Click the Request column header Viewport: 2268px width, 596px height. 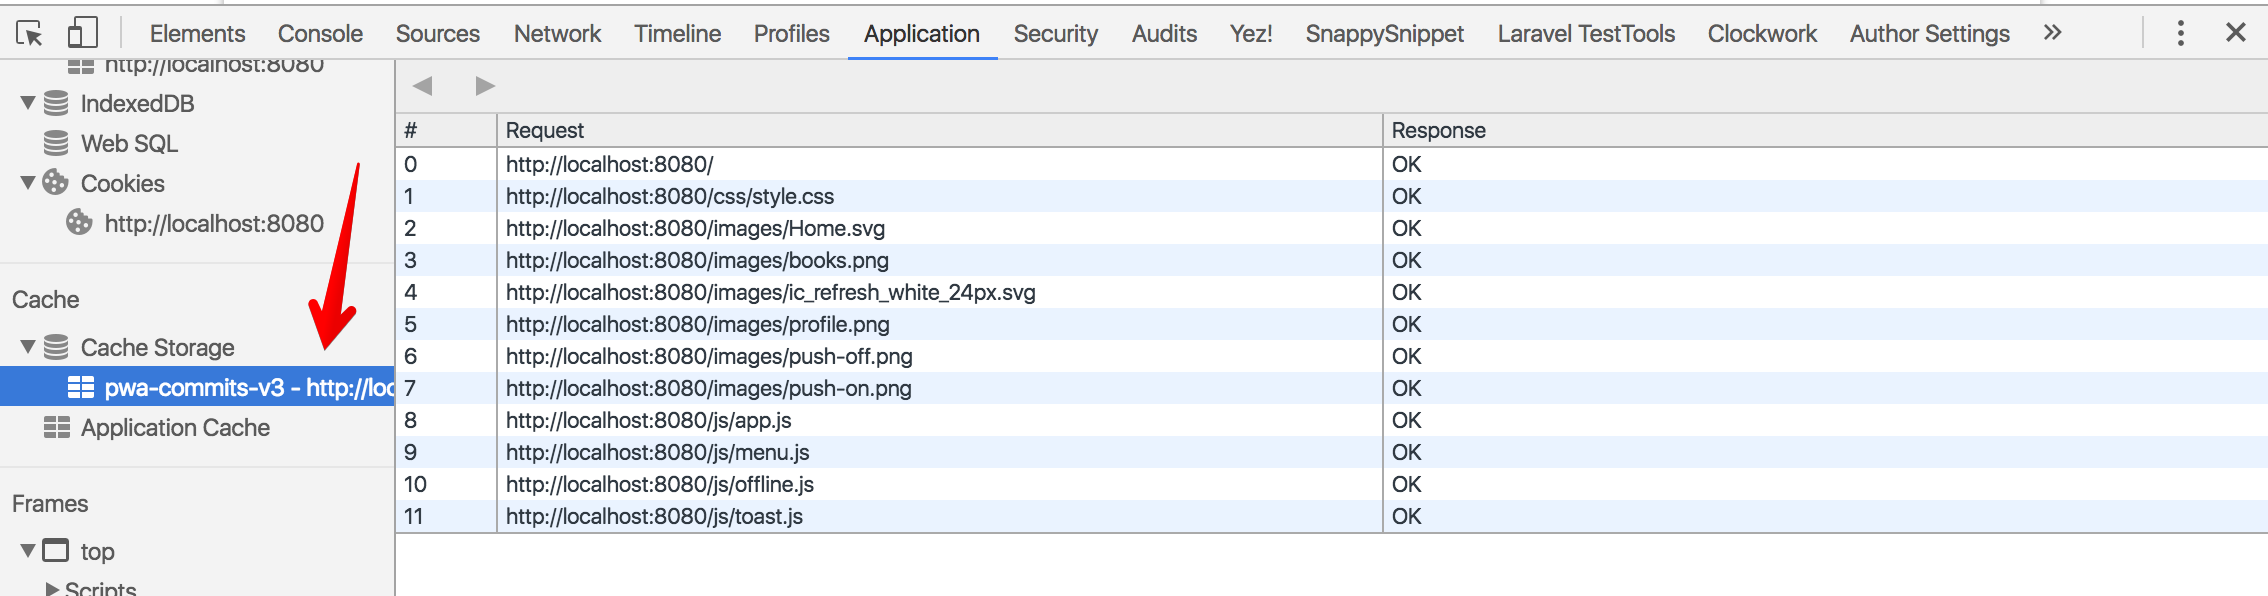(x=545, y=130)
